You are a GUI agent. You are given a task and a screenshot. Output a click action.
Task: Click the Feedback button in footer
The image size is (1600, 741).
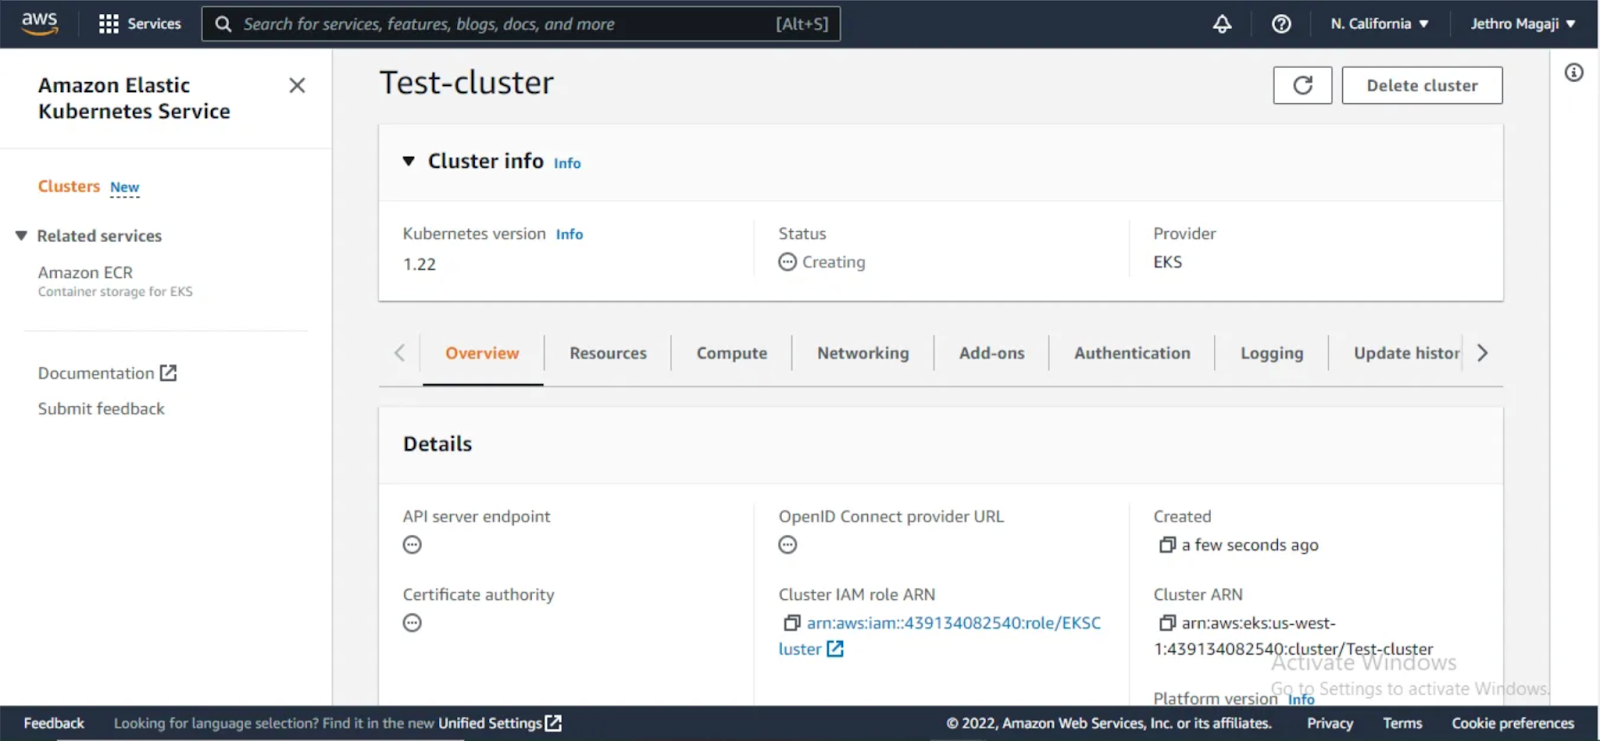point(54,723)
